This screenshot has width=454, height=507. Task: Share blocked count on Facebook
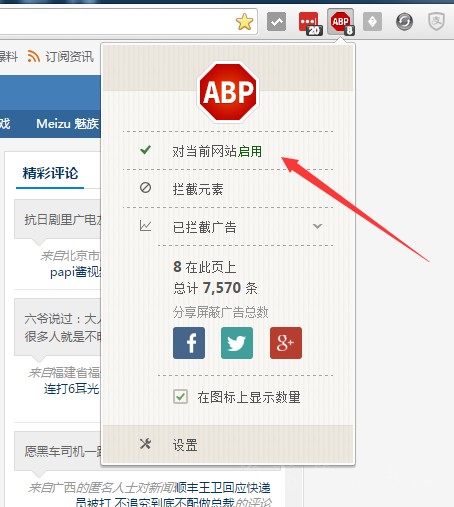point(189,343)
